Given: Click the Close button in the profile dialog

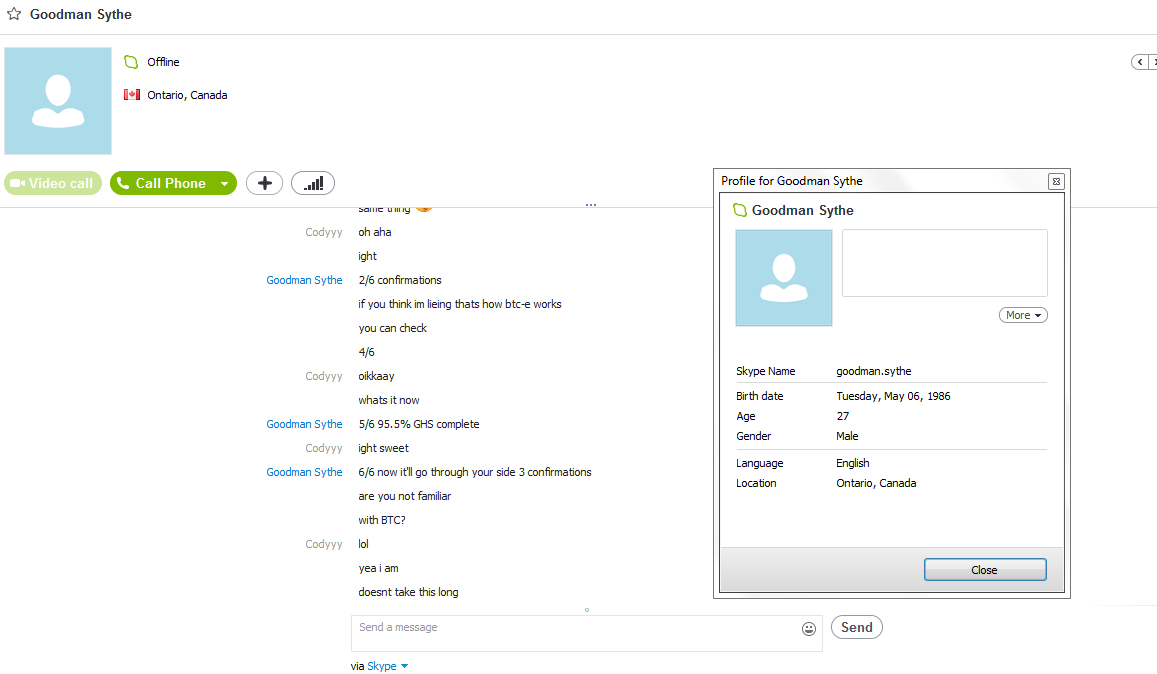Looking at the screenshot, I should point(985,570).
